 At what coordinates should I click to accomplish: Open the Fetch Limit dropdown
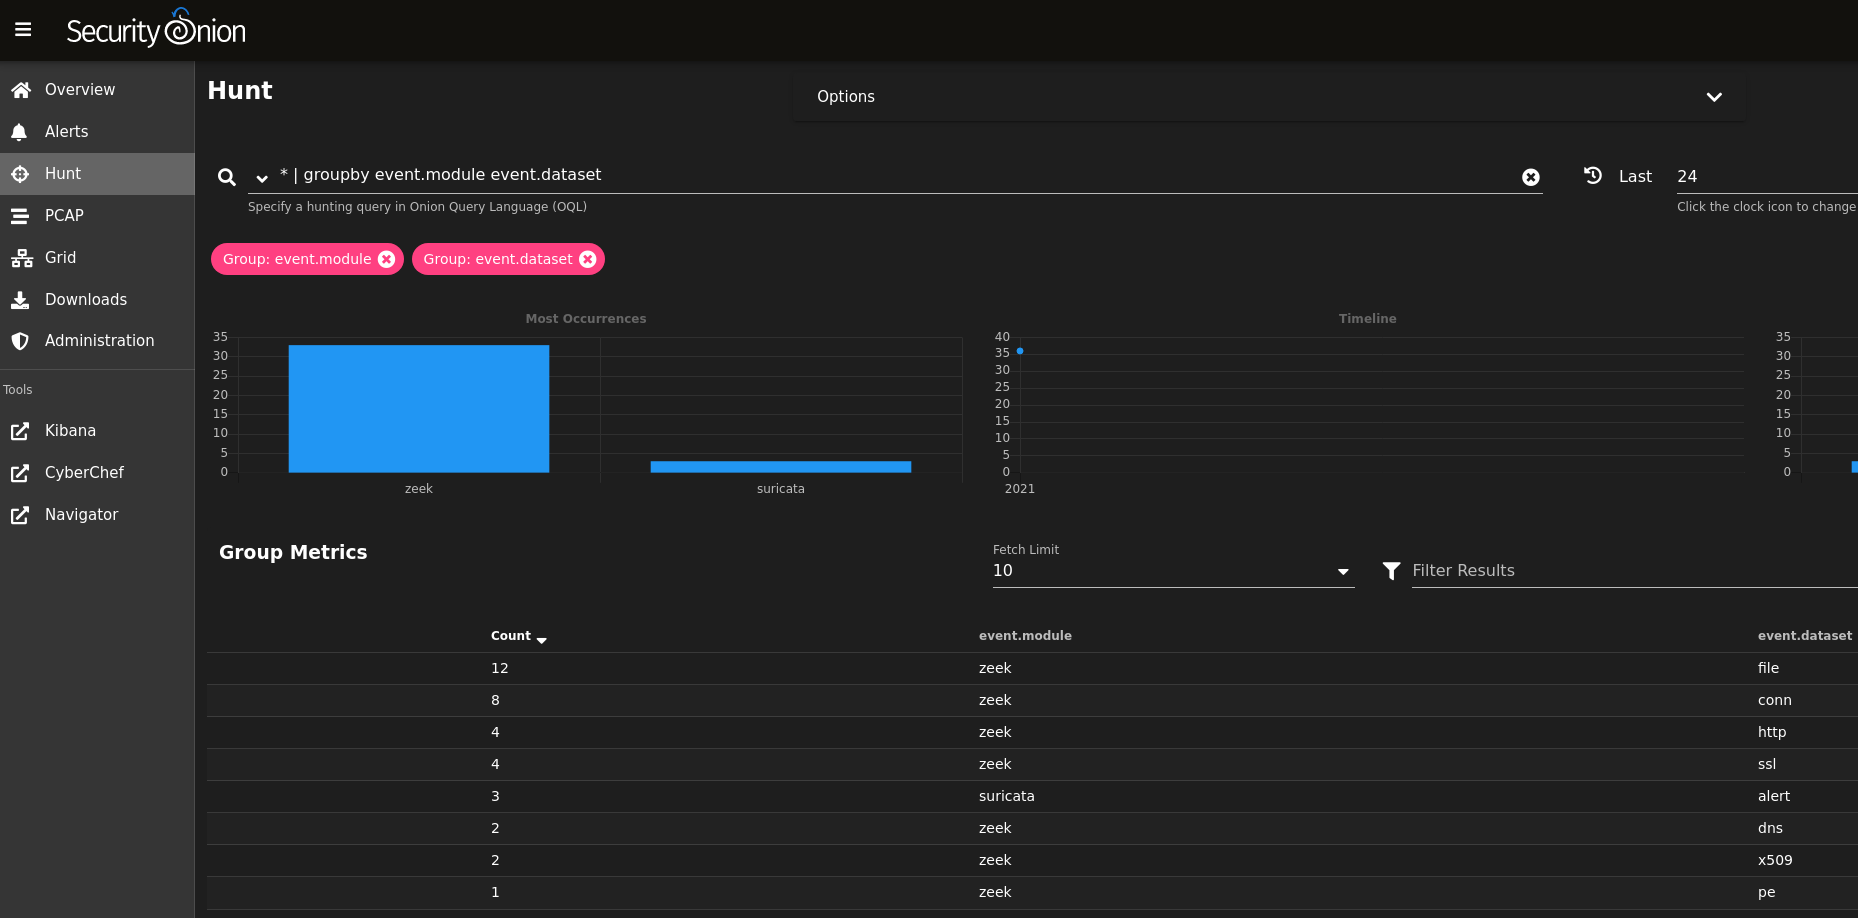tap(1173, 571)
